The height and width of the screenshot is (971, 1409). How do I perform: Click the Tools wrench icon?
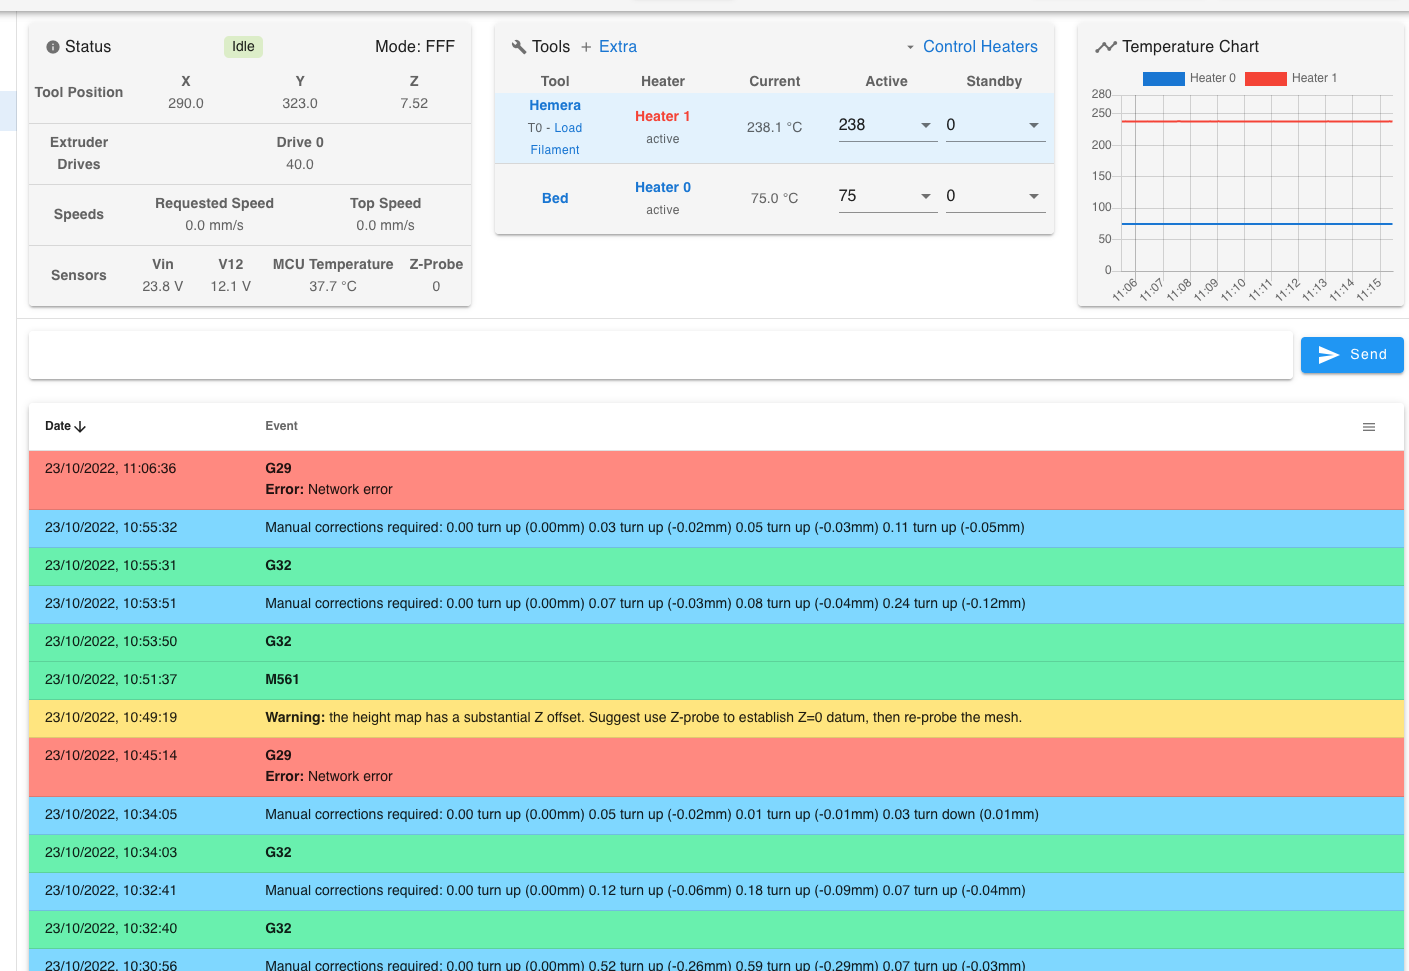click(x=519, y=47)
